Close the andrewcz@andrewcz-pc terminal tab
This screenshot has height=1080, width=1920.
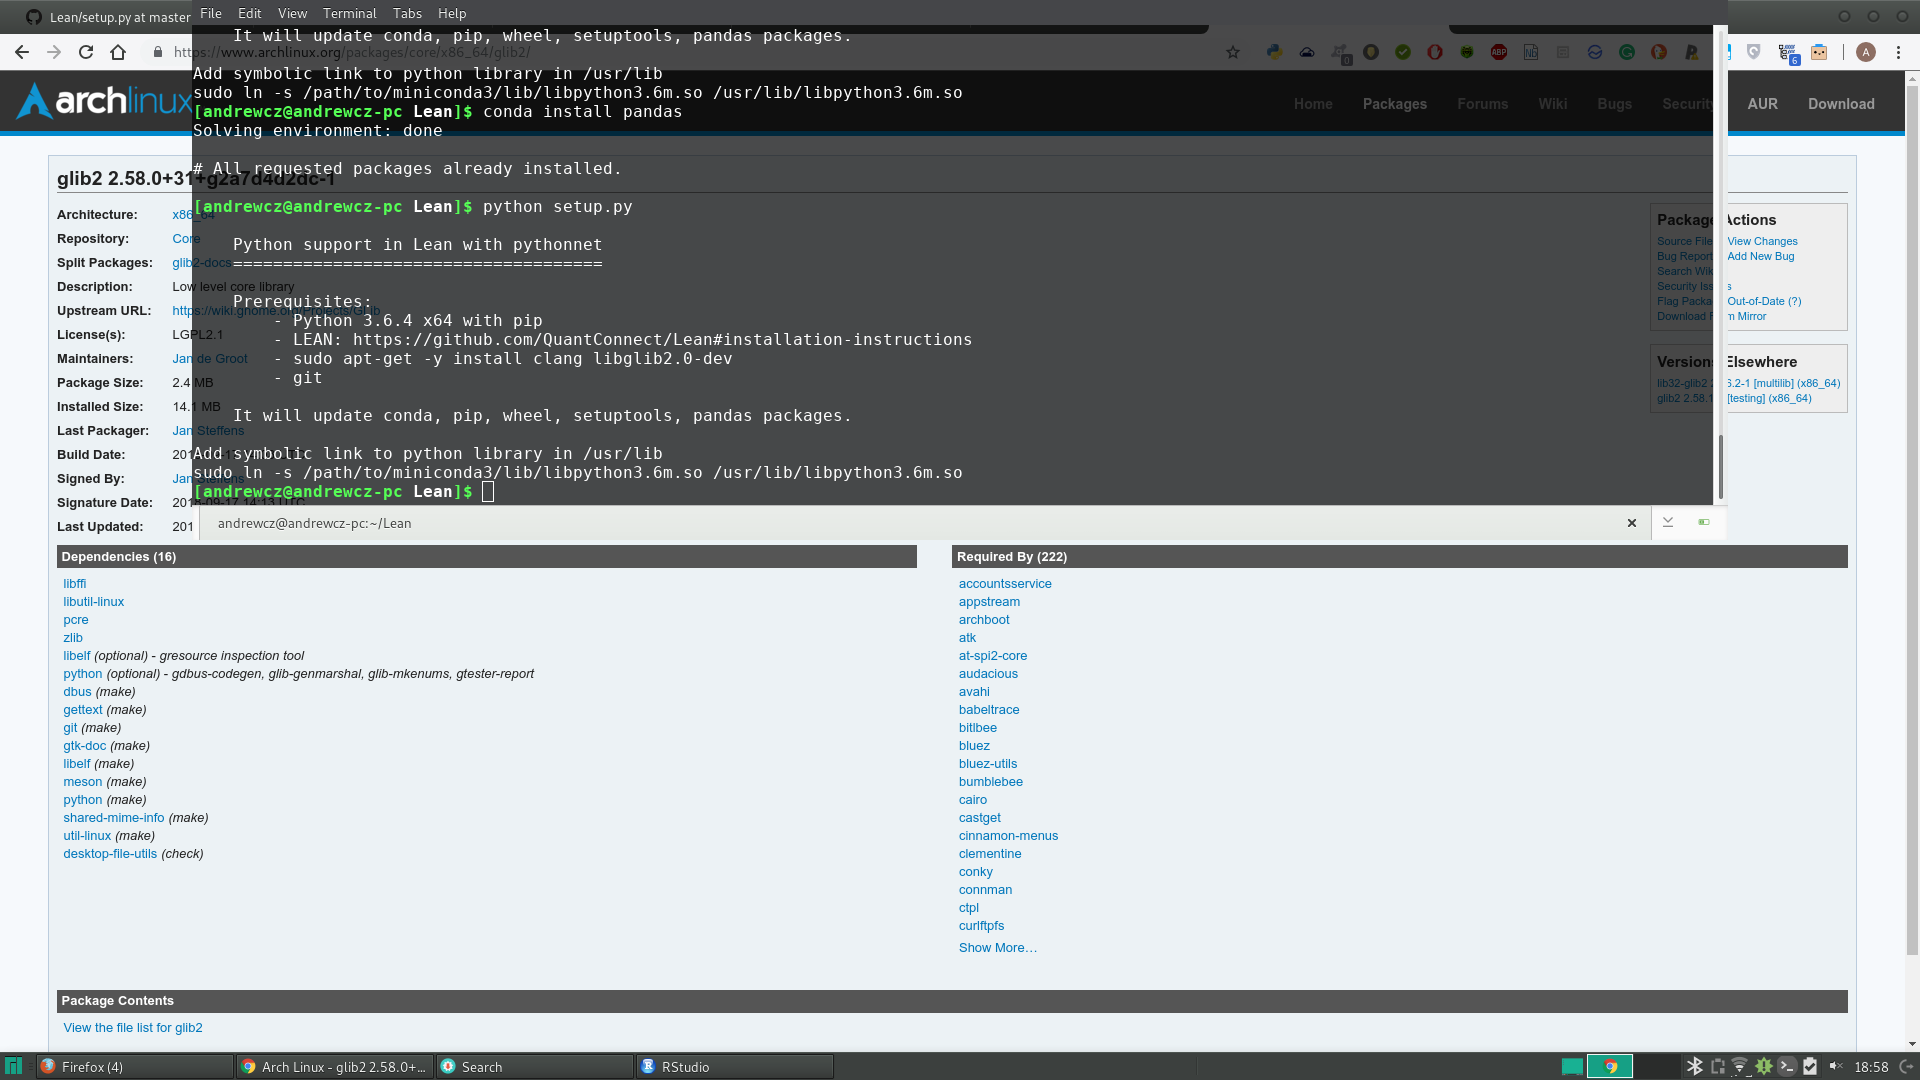click(1632, 523)
